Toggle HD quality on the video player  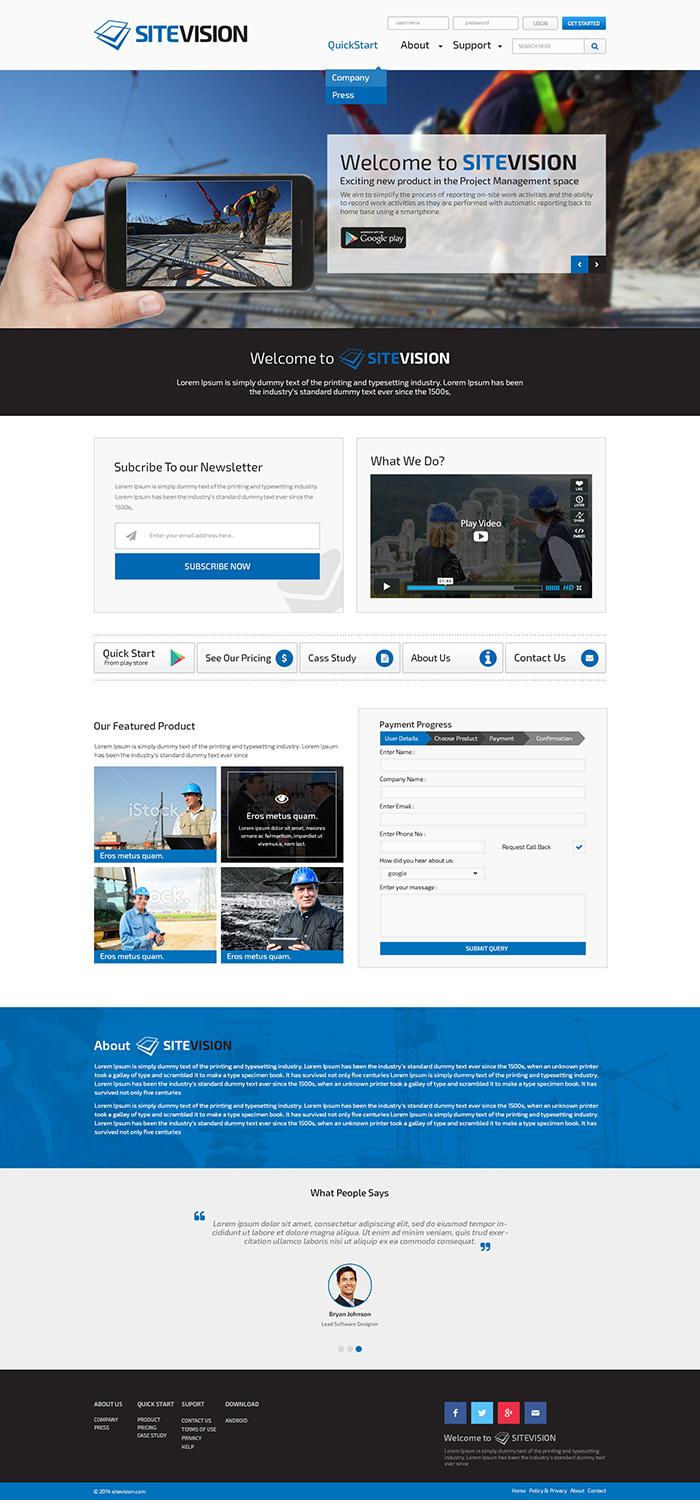coord(568,588)
